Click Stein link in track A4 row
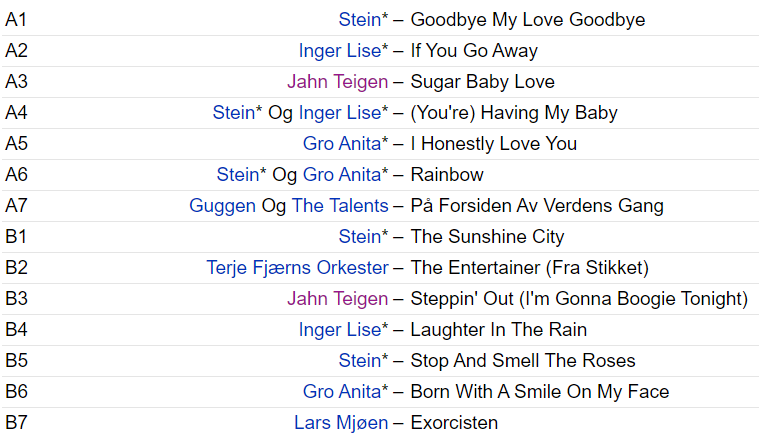759x444 pixels. pos(234,113)
